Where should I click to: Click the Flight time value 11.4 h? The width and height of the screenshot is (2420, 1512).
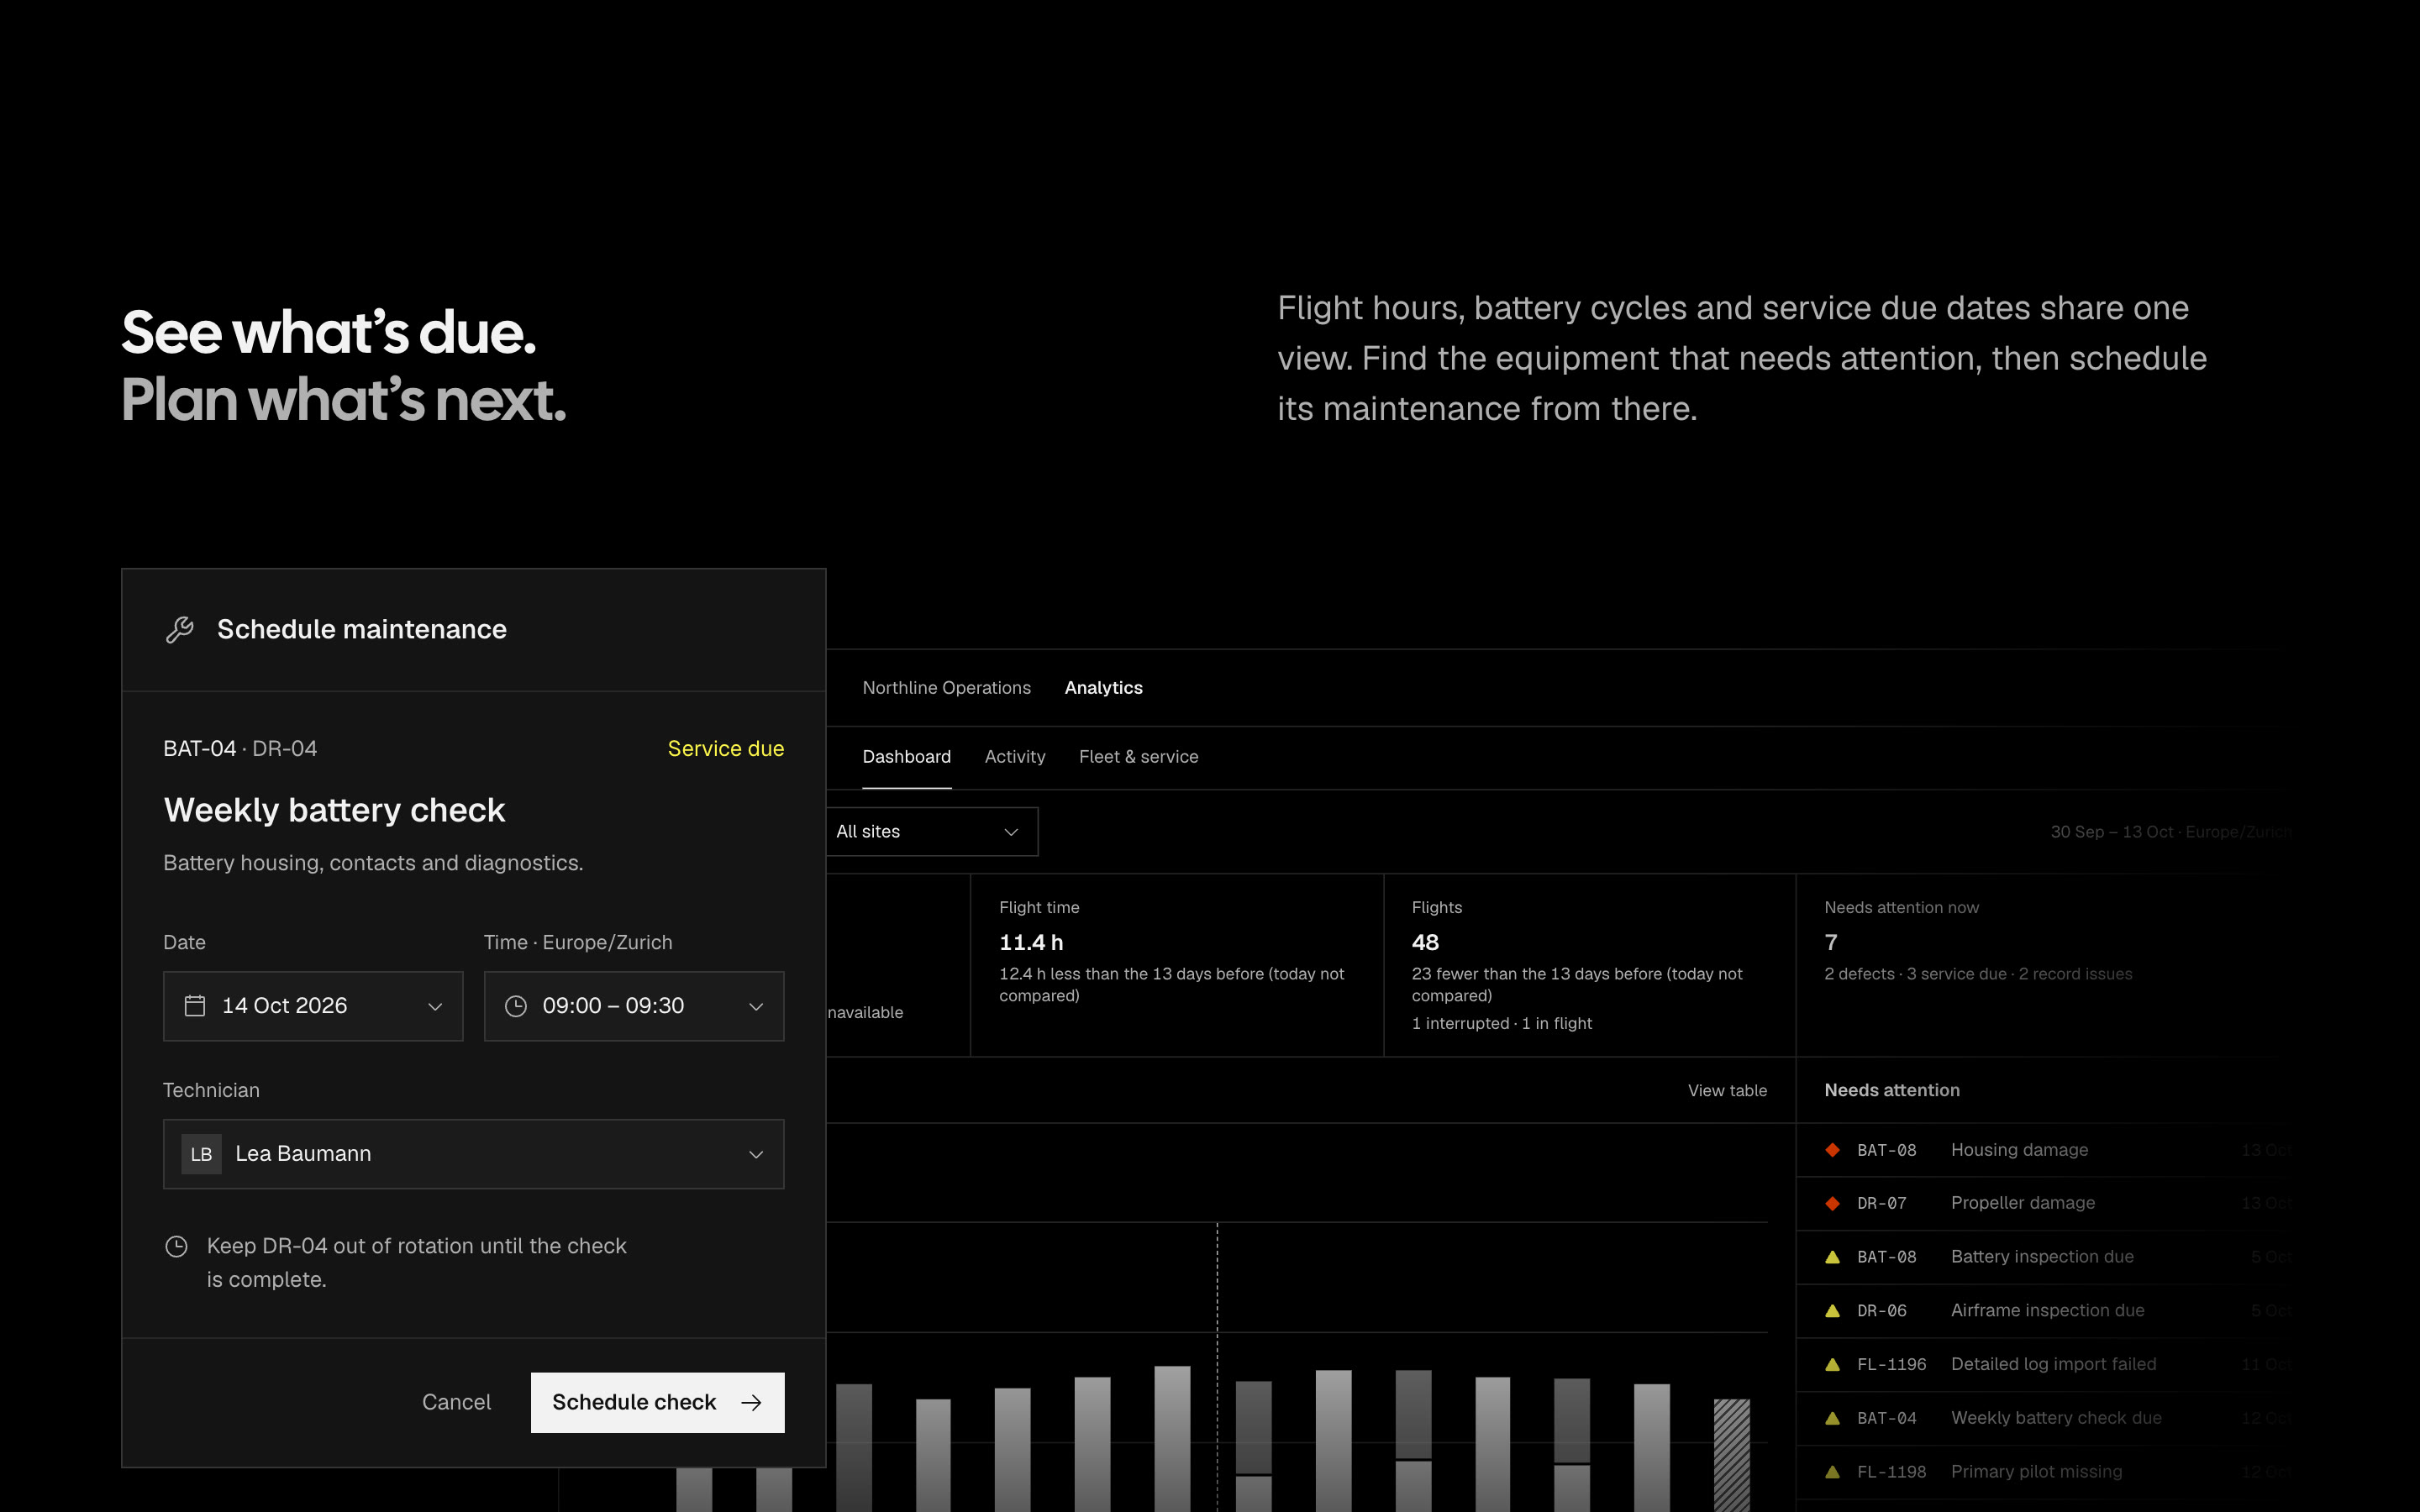1031,943
